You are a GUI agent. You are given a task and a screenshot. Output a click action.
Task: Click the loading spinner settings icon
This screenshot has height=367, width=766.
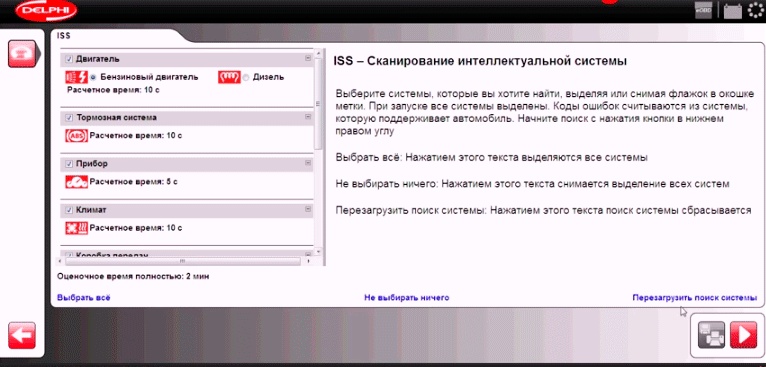coord(757,11)
